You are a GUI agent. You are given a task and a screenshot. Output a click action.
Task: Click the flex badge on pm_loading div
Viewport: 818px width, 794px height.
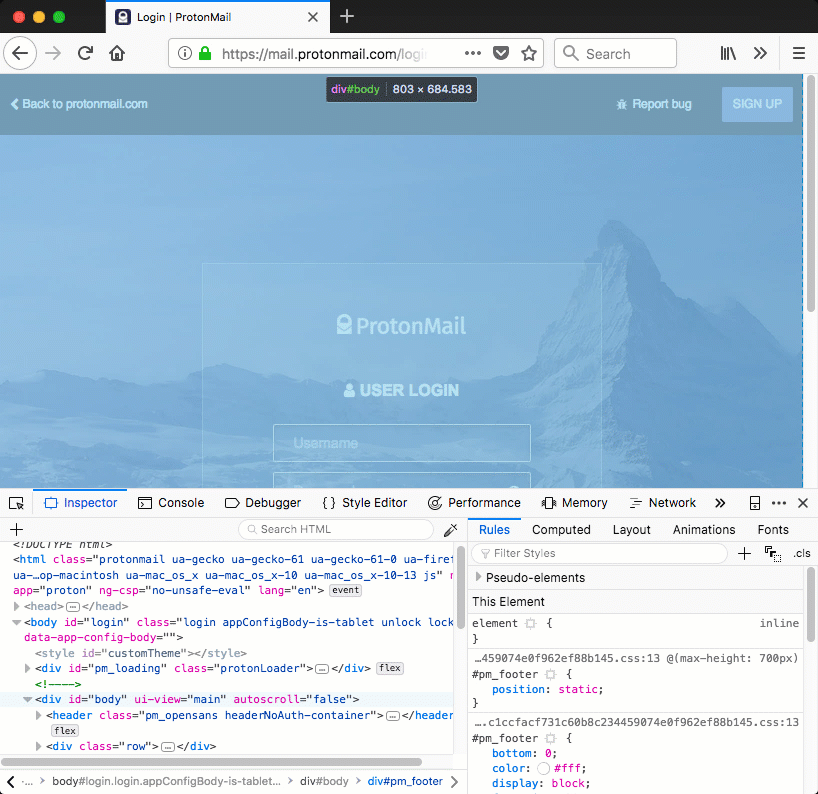pos(390,668)
